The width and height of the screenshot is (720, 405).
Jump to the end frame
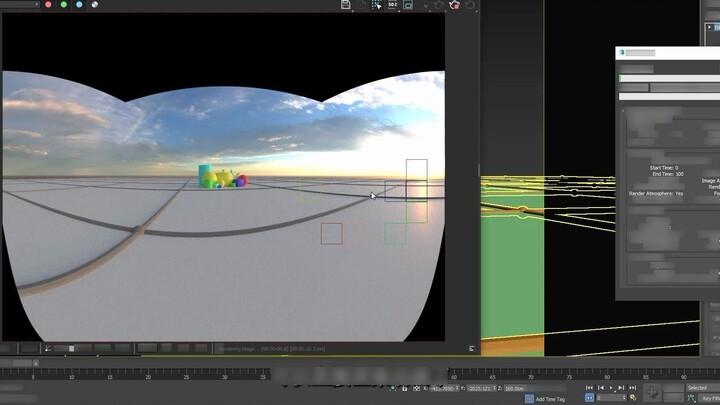pos(632,387)
